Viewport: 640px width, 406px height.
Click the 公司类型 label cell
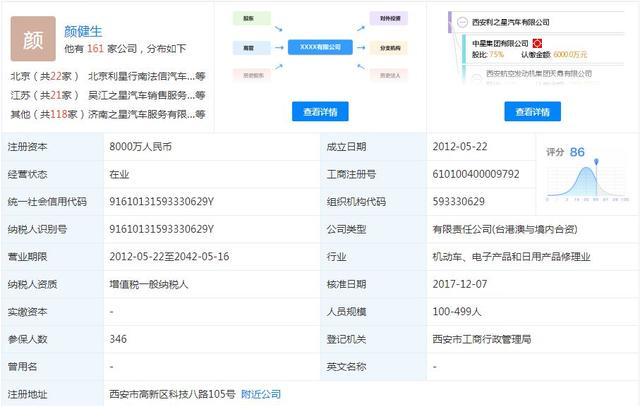point(373,229)
